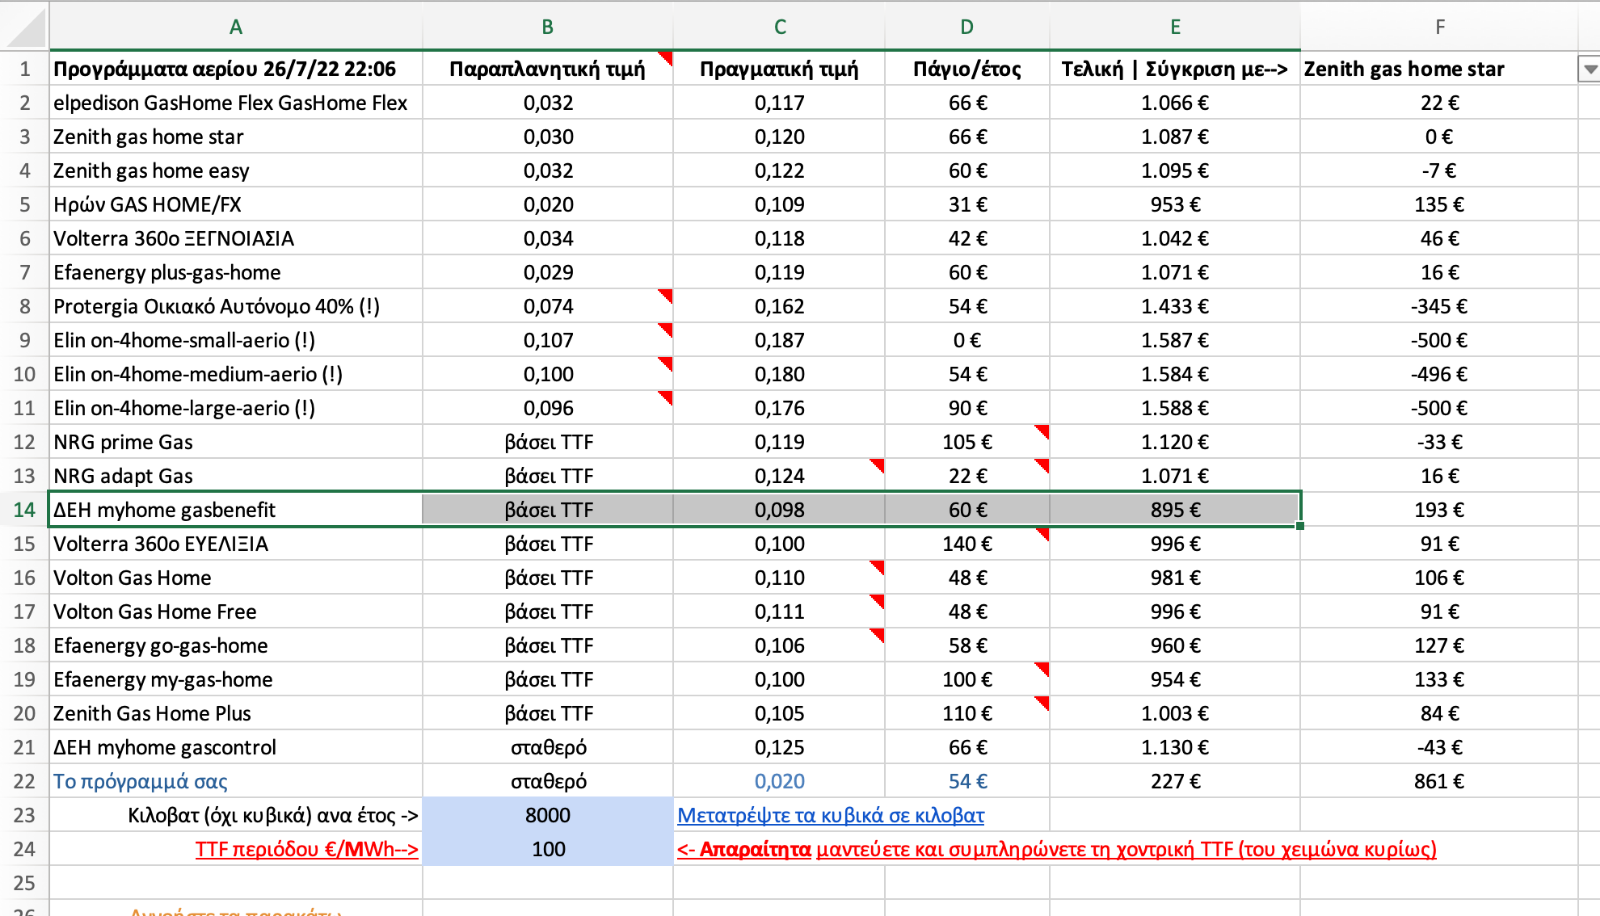Viewport: 1600px width, 916px height.
Task: Select cell 'Volterra 360ο ΕΥΕΛΙΞΙΑ'
Action: click(236, 544)
